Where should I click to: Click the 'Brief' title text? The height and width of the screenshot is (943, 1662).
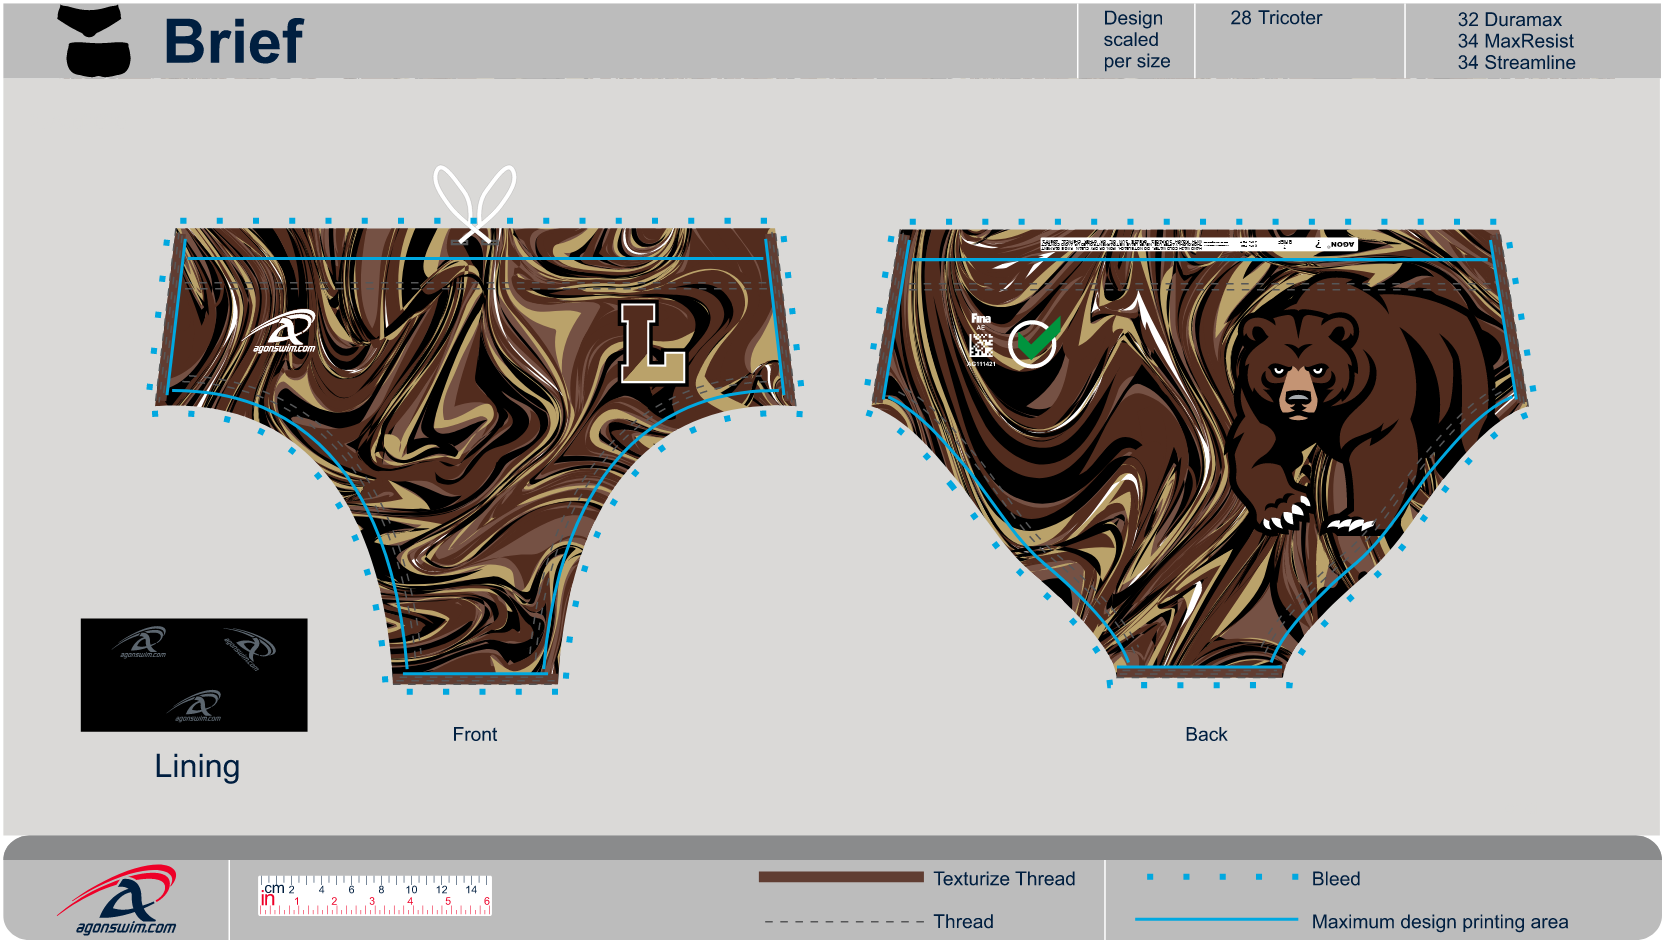(x=232, y=42)
